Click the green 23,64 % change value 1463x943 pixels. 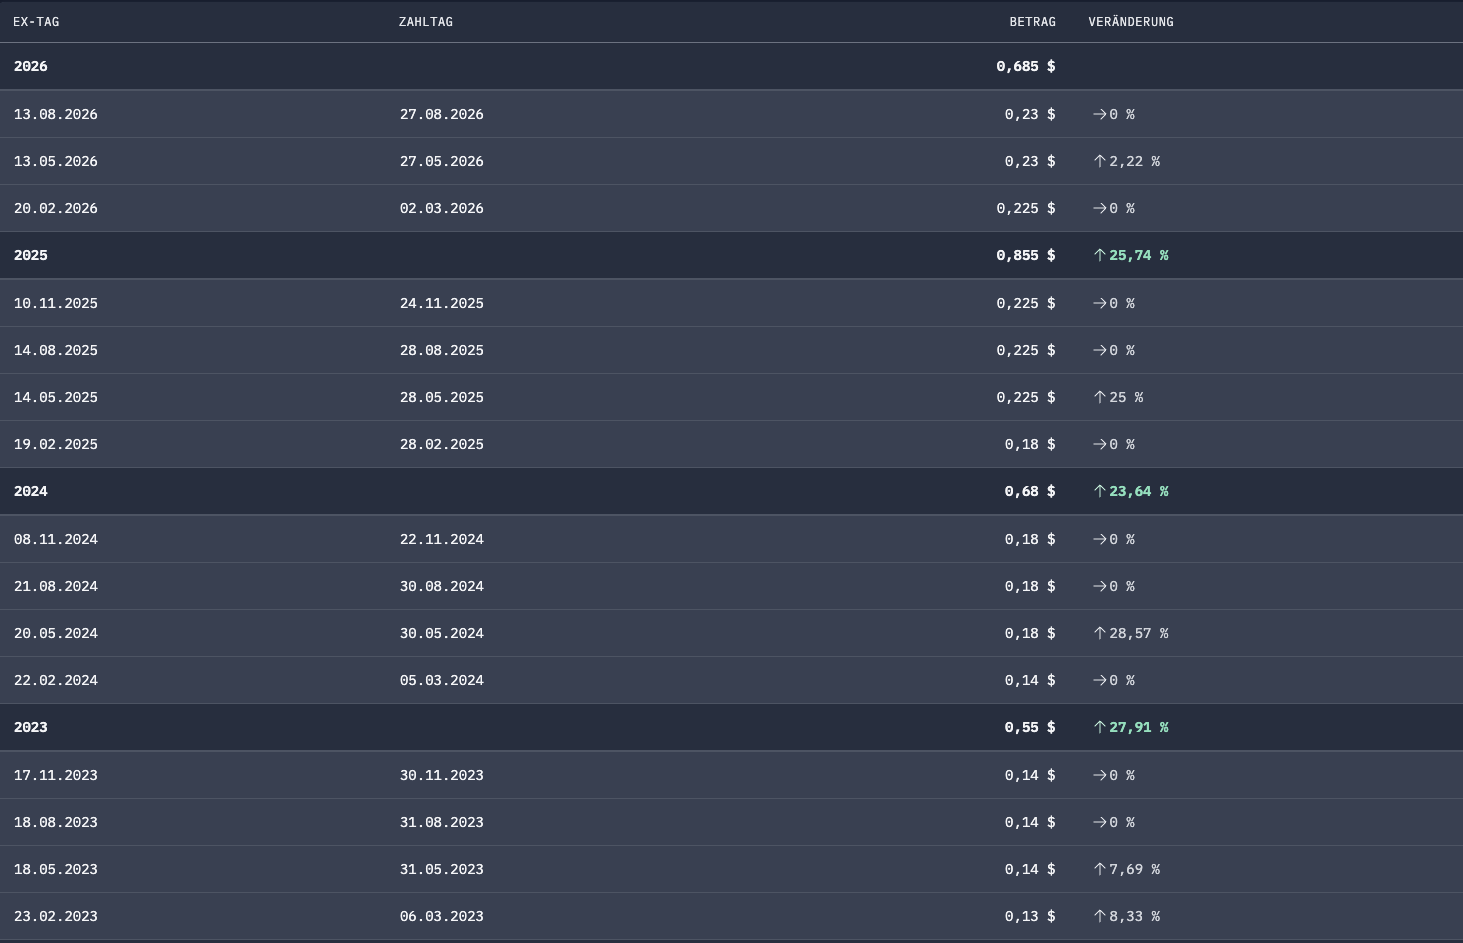click(1139, 491)
